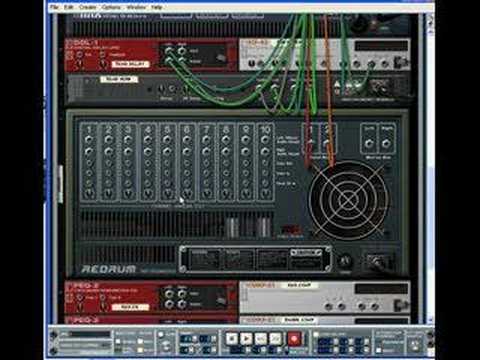Click DDL-1 delay left audio output jack

pyautogui.click(x=169, y=61)
